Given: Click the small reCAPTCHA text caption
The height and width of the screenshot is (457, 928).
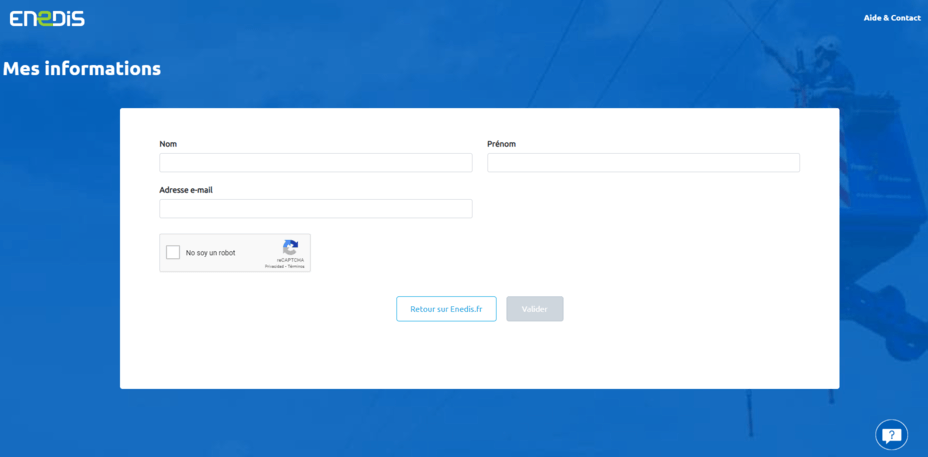Looking at the screenshot, I should coord(290,260).
